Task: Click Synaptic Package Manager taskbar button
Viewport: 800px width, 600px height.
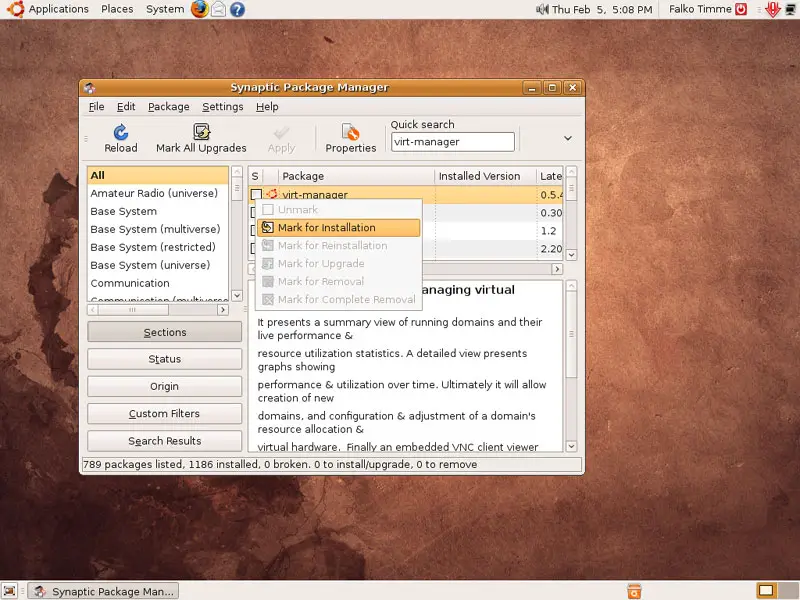Action: [x=103, y=591]
